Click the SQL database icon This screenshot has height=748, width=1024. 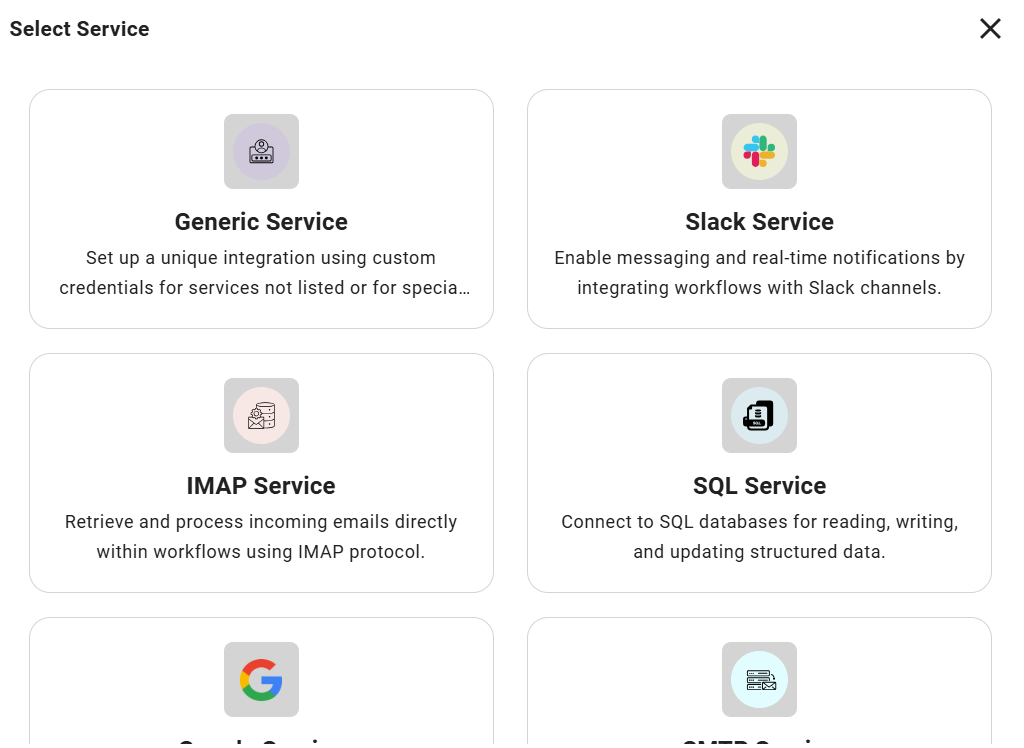(x=759, y=416)
